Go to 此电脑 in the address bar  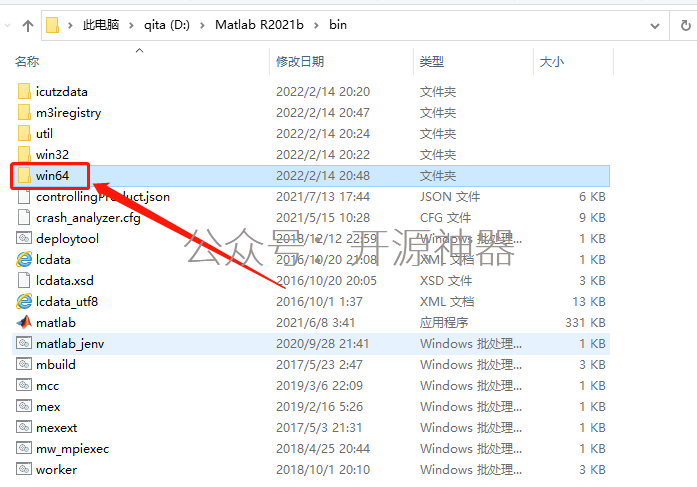pos(102,24)
